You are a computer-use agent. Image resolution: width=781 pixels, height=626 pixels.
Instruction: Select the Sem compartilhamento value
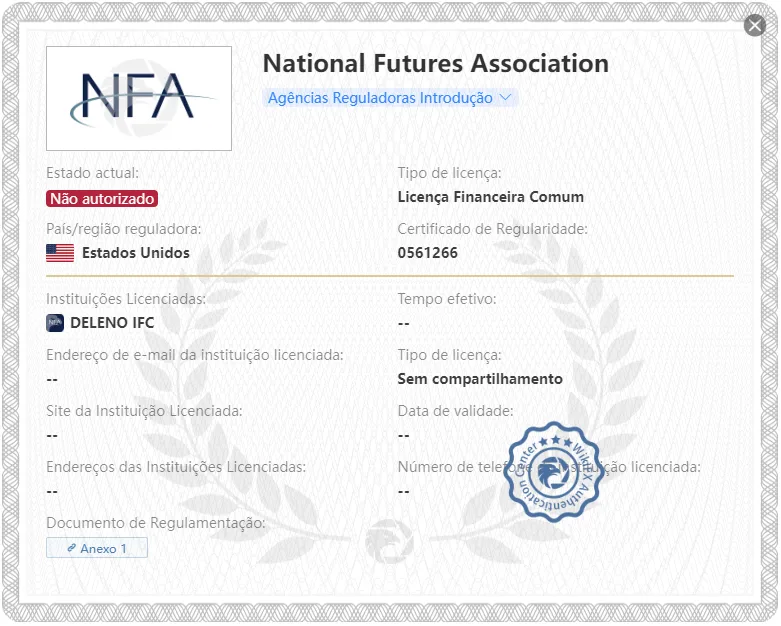coord(480,379)
